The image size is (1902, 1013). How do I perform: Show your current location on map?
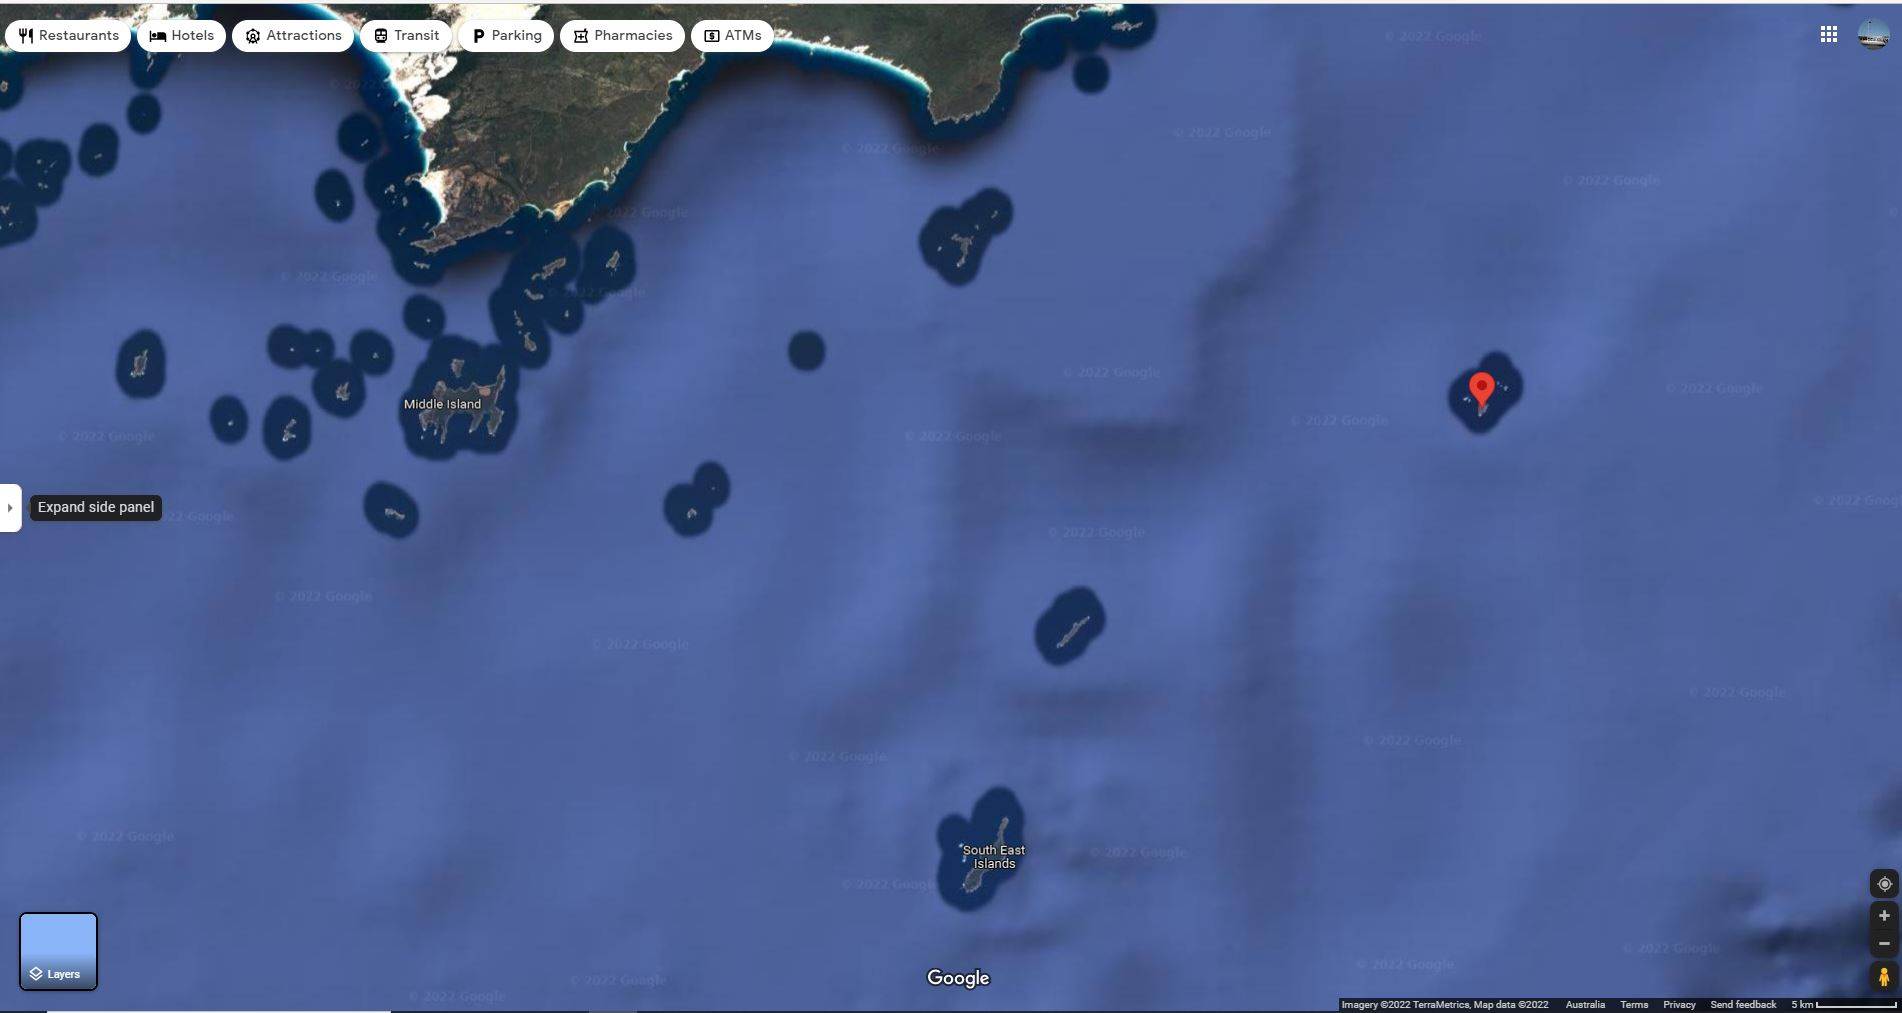[1884, 884]
